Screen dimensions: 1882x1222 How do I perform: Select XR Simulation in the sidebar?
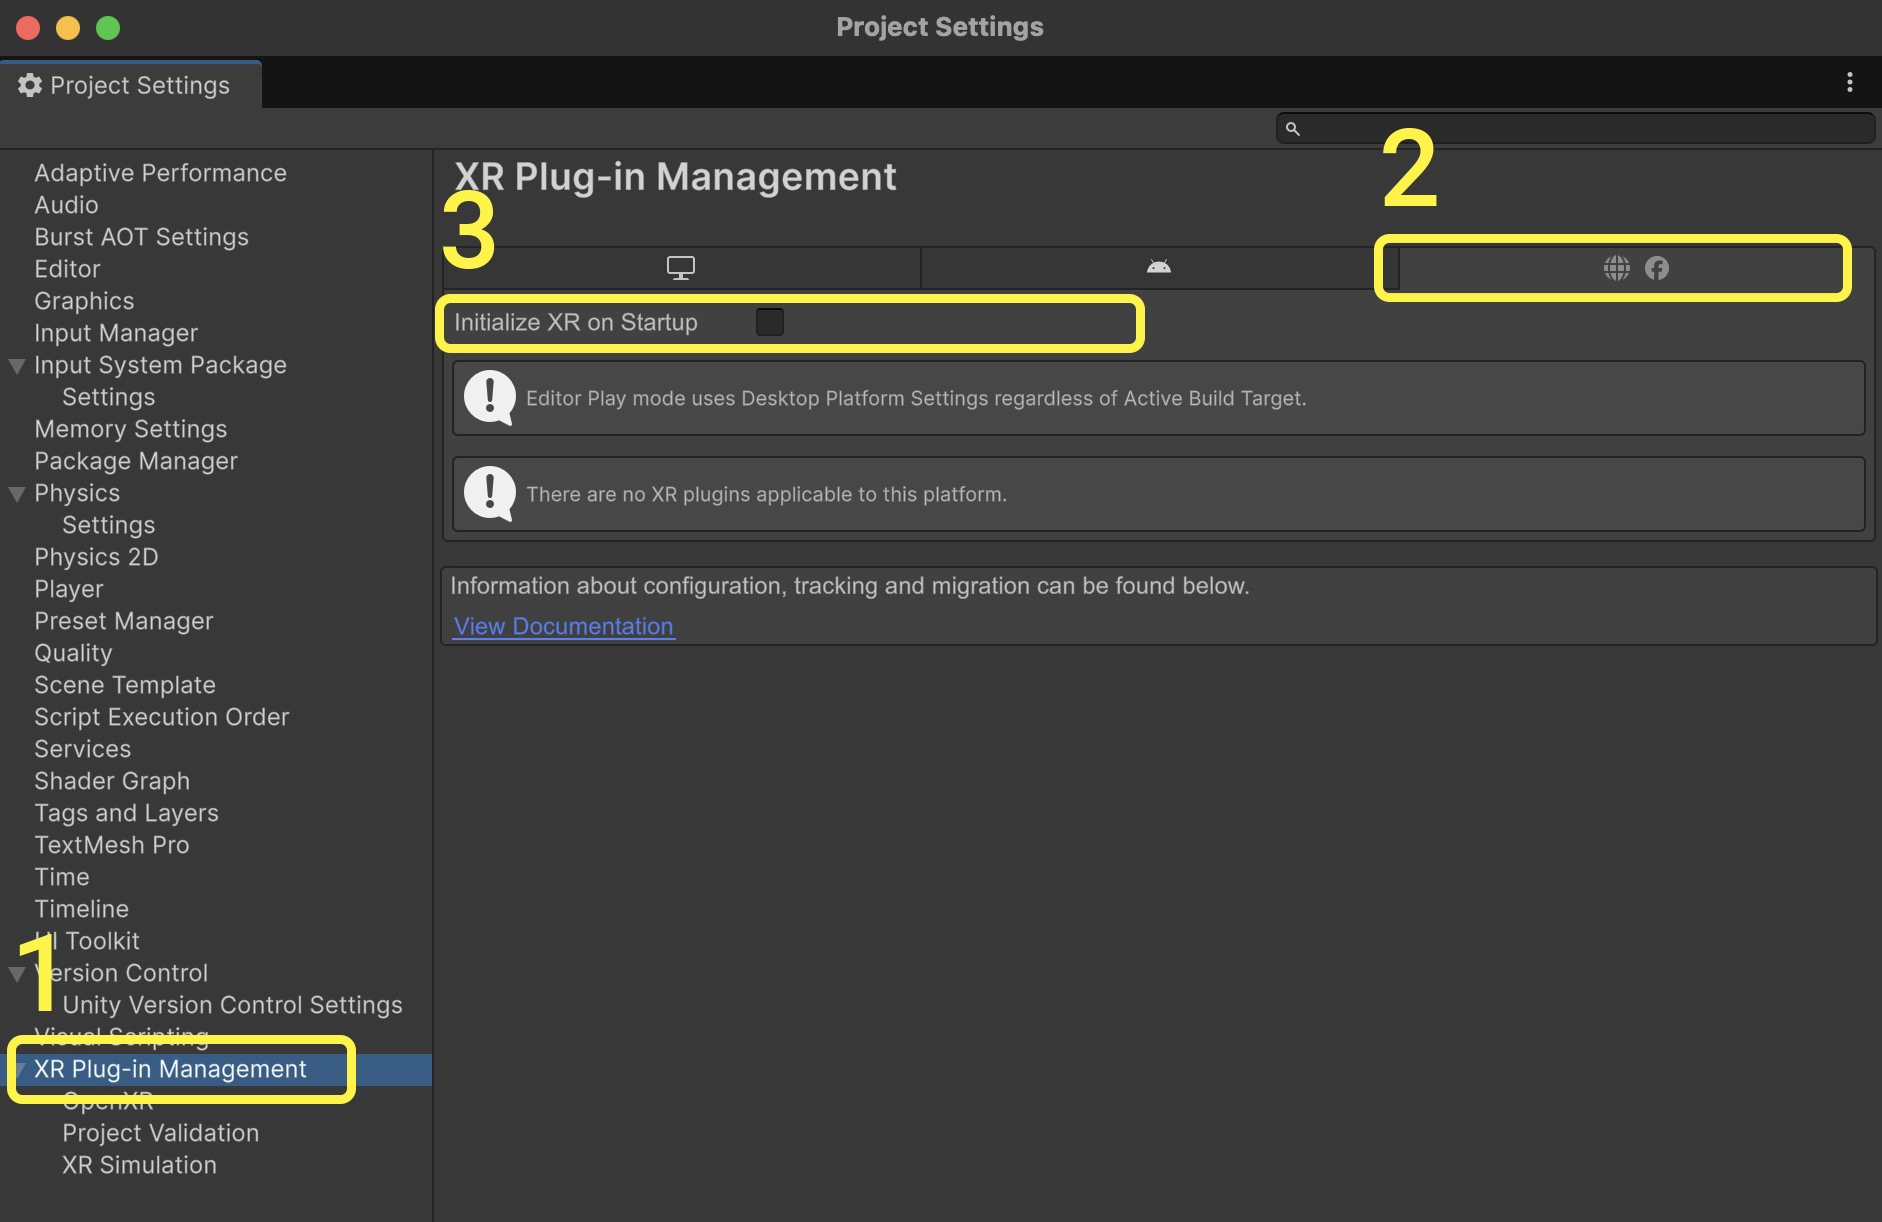139,1165
